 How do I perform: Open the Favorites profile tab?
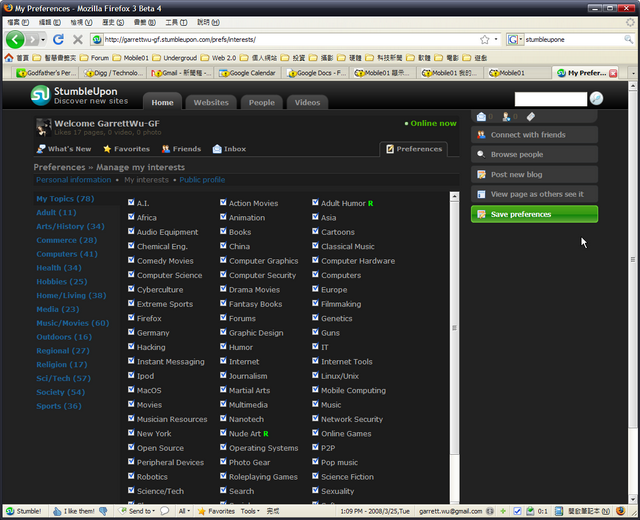click(x=127, y=149)
